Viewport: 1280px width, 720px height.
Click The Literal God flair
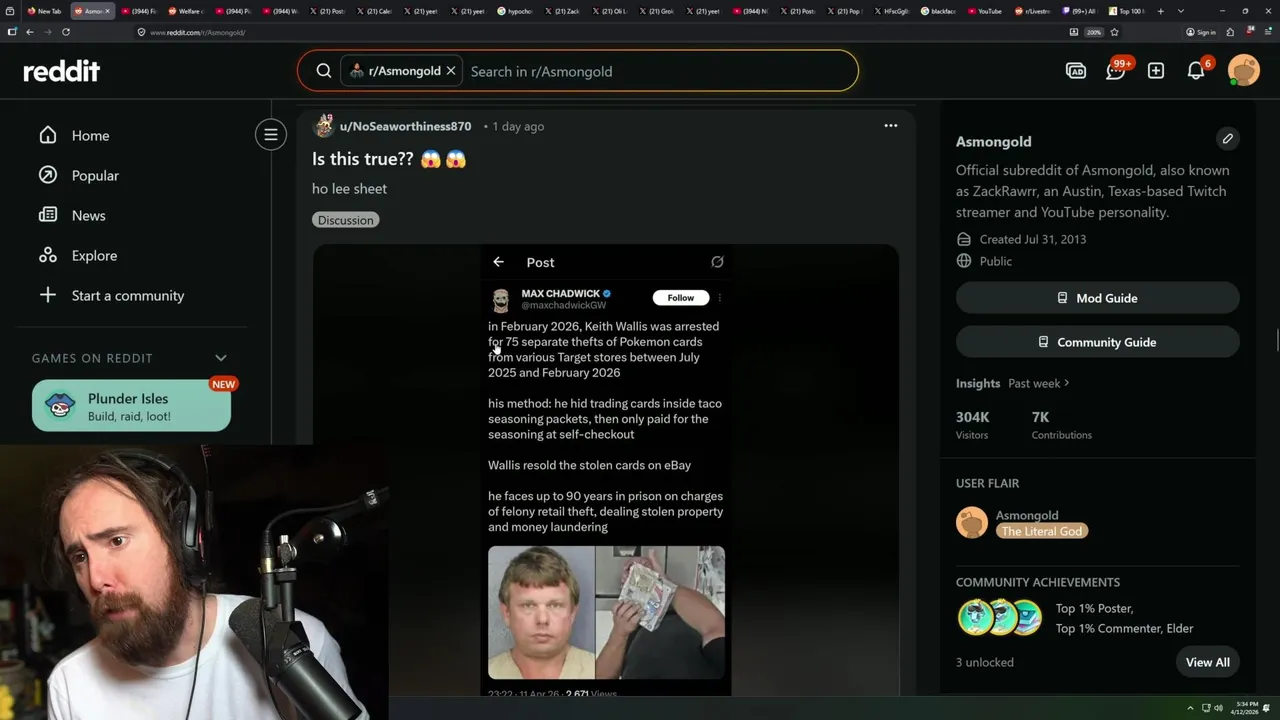[x=1042, y=531]
